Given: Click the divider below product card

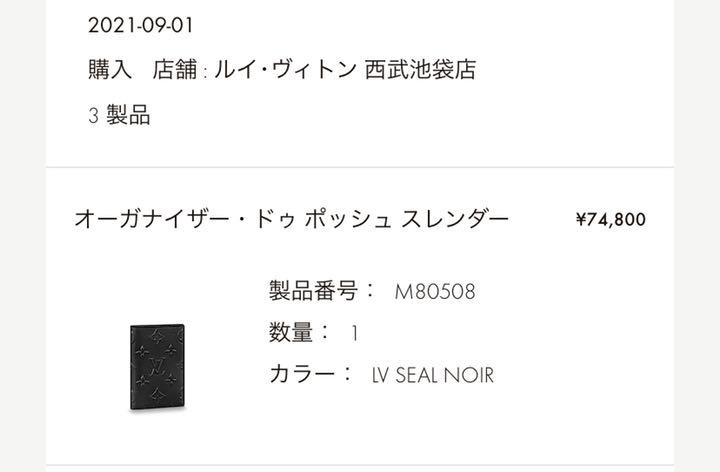Looking at the screenshot, I should point(360,465).
